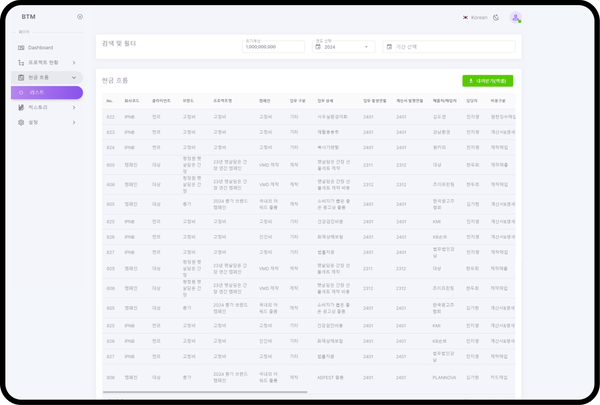
Task: Expand the 설정 submenu chevron
Action: click(74, 122)
